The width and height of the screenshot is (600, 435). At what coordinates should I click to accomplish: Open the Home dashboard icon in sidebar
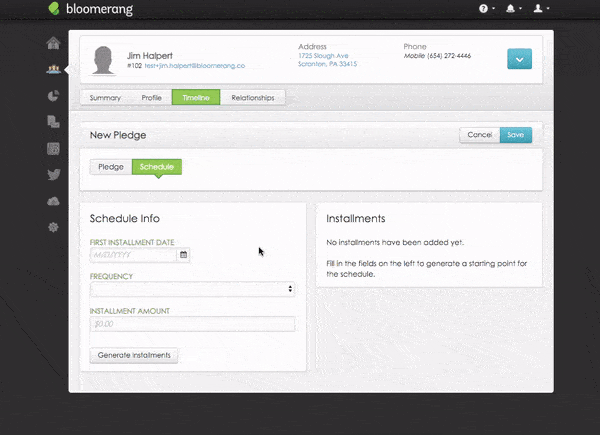click(53, 43)
